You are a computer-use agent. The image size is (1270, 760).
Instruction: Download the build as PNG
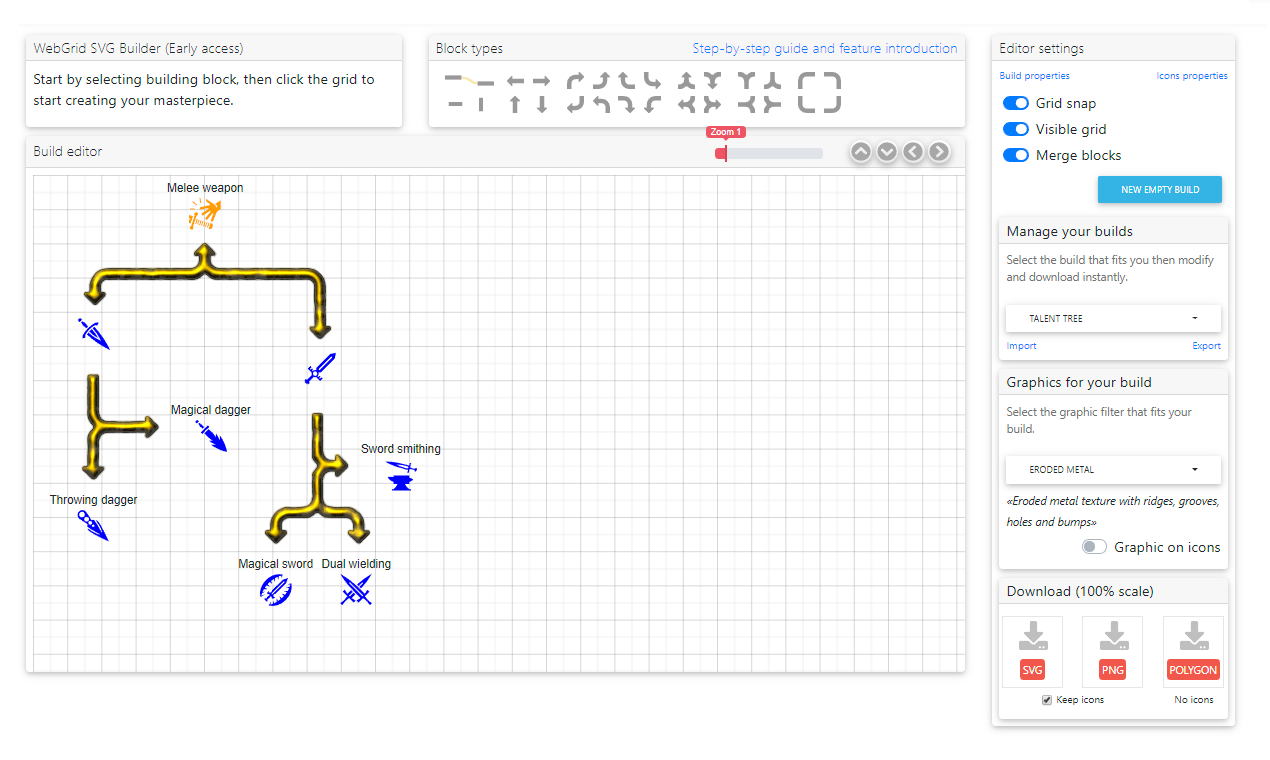(x=1112, y=670)
